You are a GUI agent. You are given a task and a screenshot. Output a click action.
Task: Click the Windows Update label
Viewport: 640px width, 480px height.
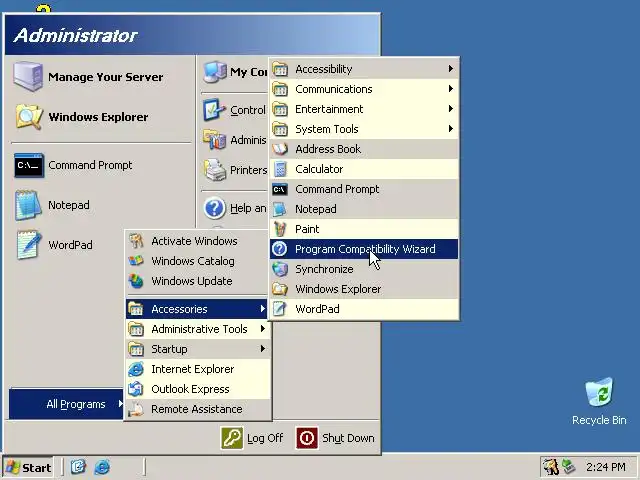(x=191, y=281)
